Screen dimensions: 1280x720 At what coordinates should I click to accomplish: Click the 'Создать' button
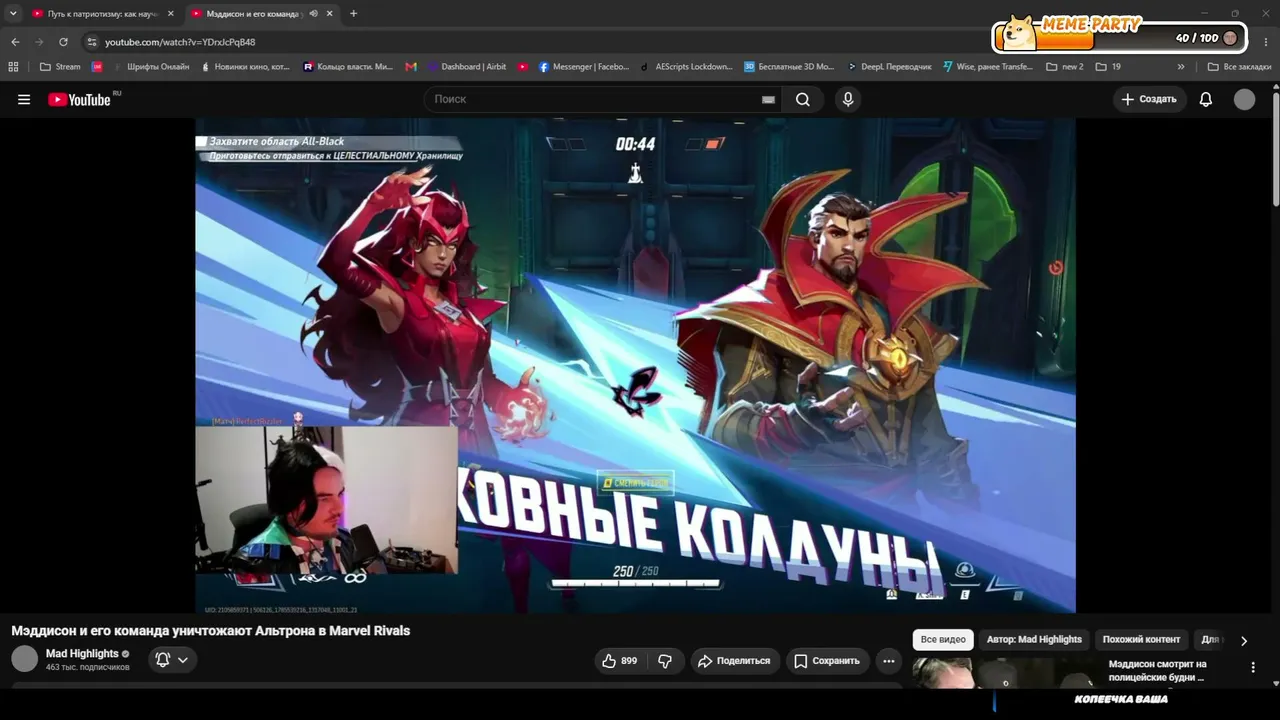coord(1149,99)
